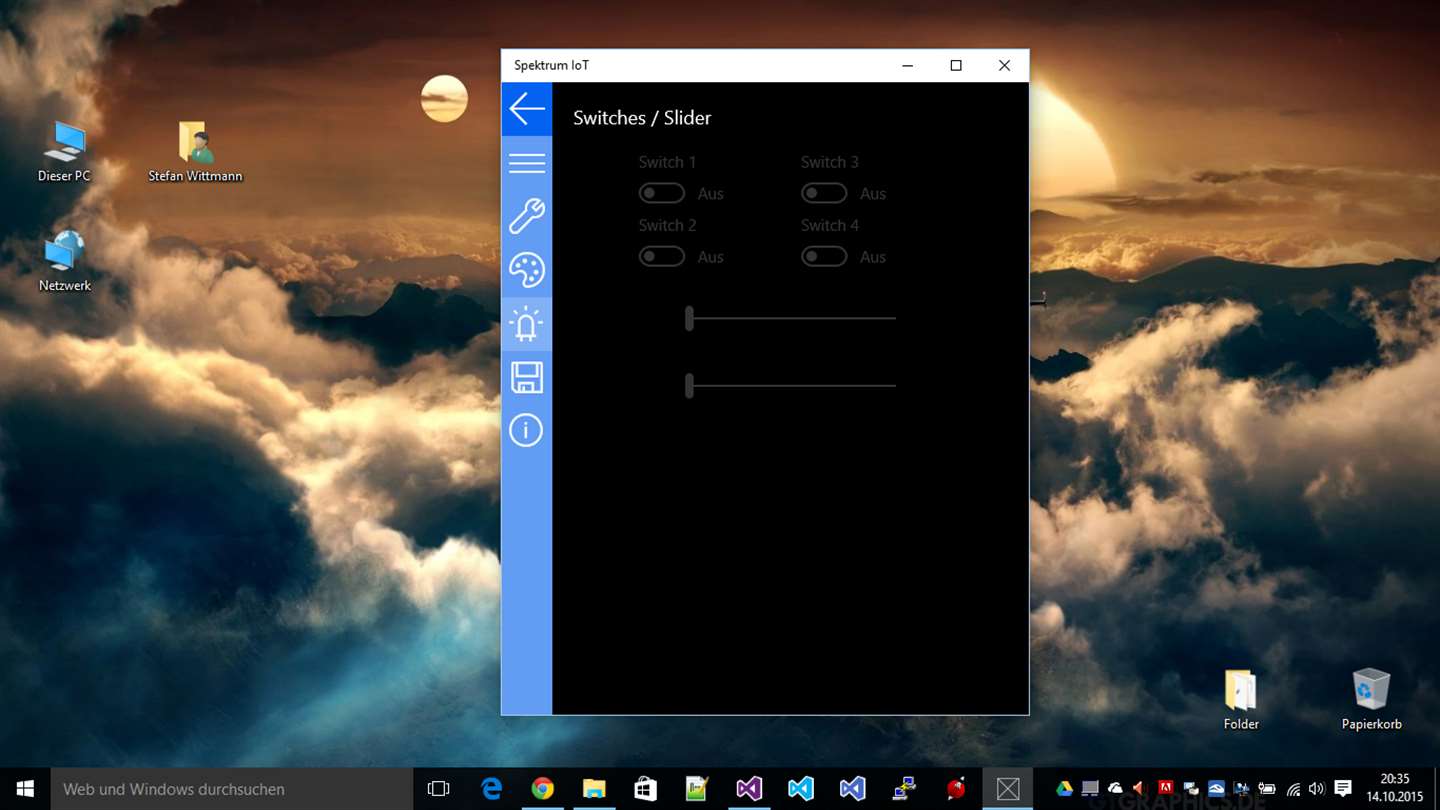1440x810 pixels.
Task: Toggle Switch 1 on
Action: click(x=662, y=193)
